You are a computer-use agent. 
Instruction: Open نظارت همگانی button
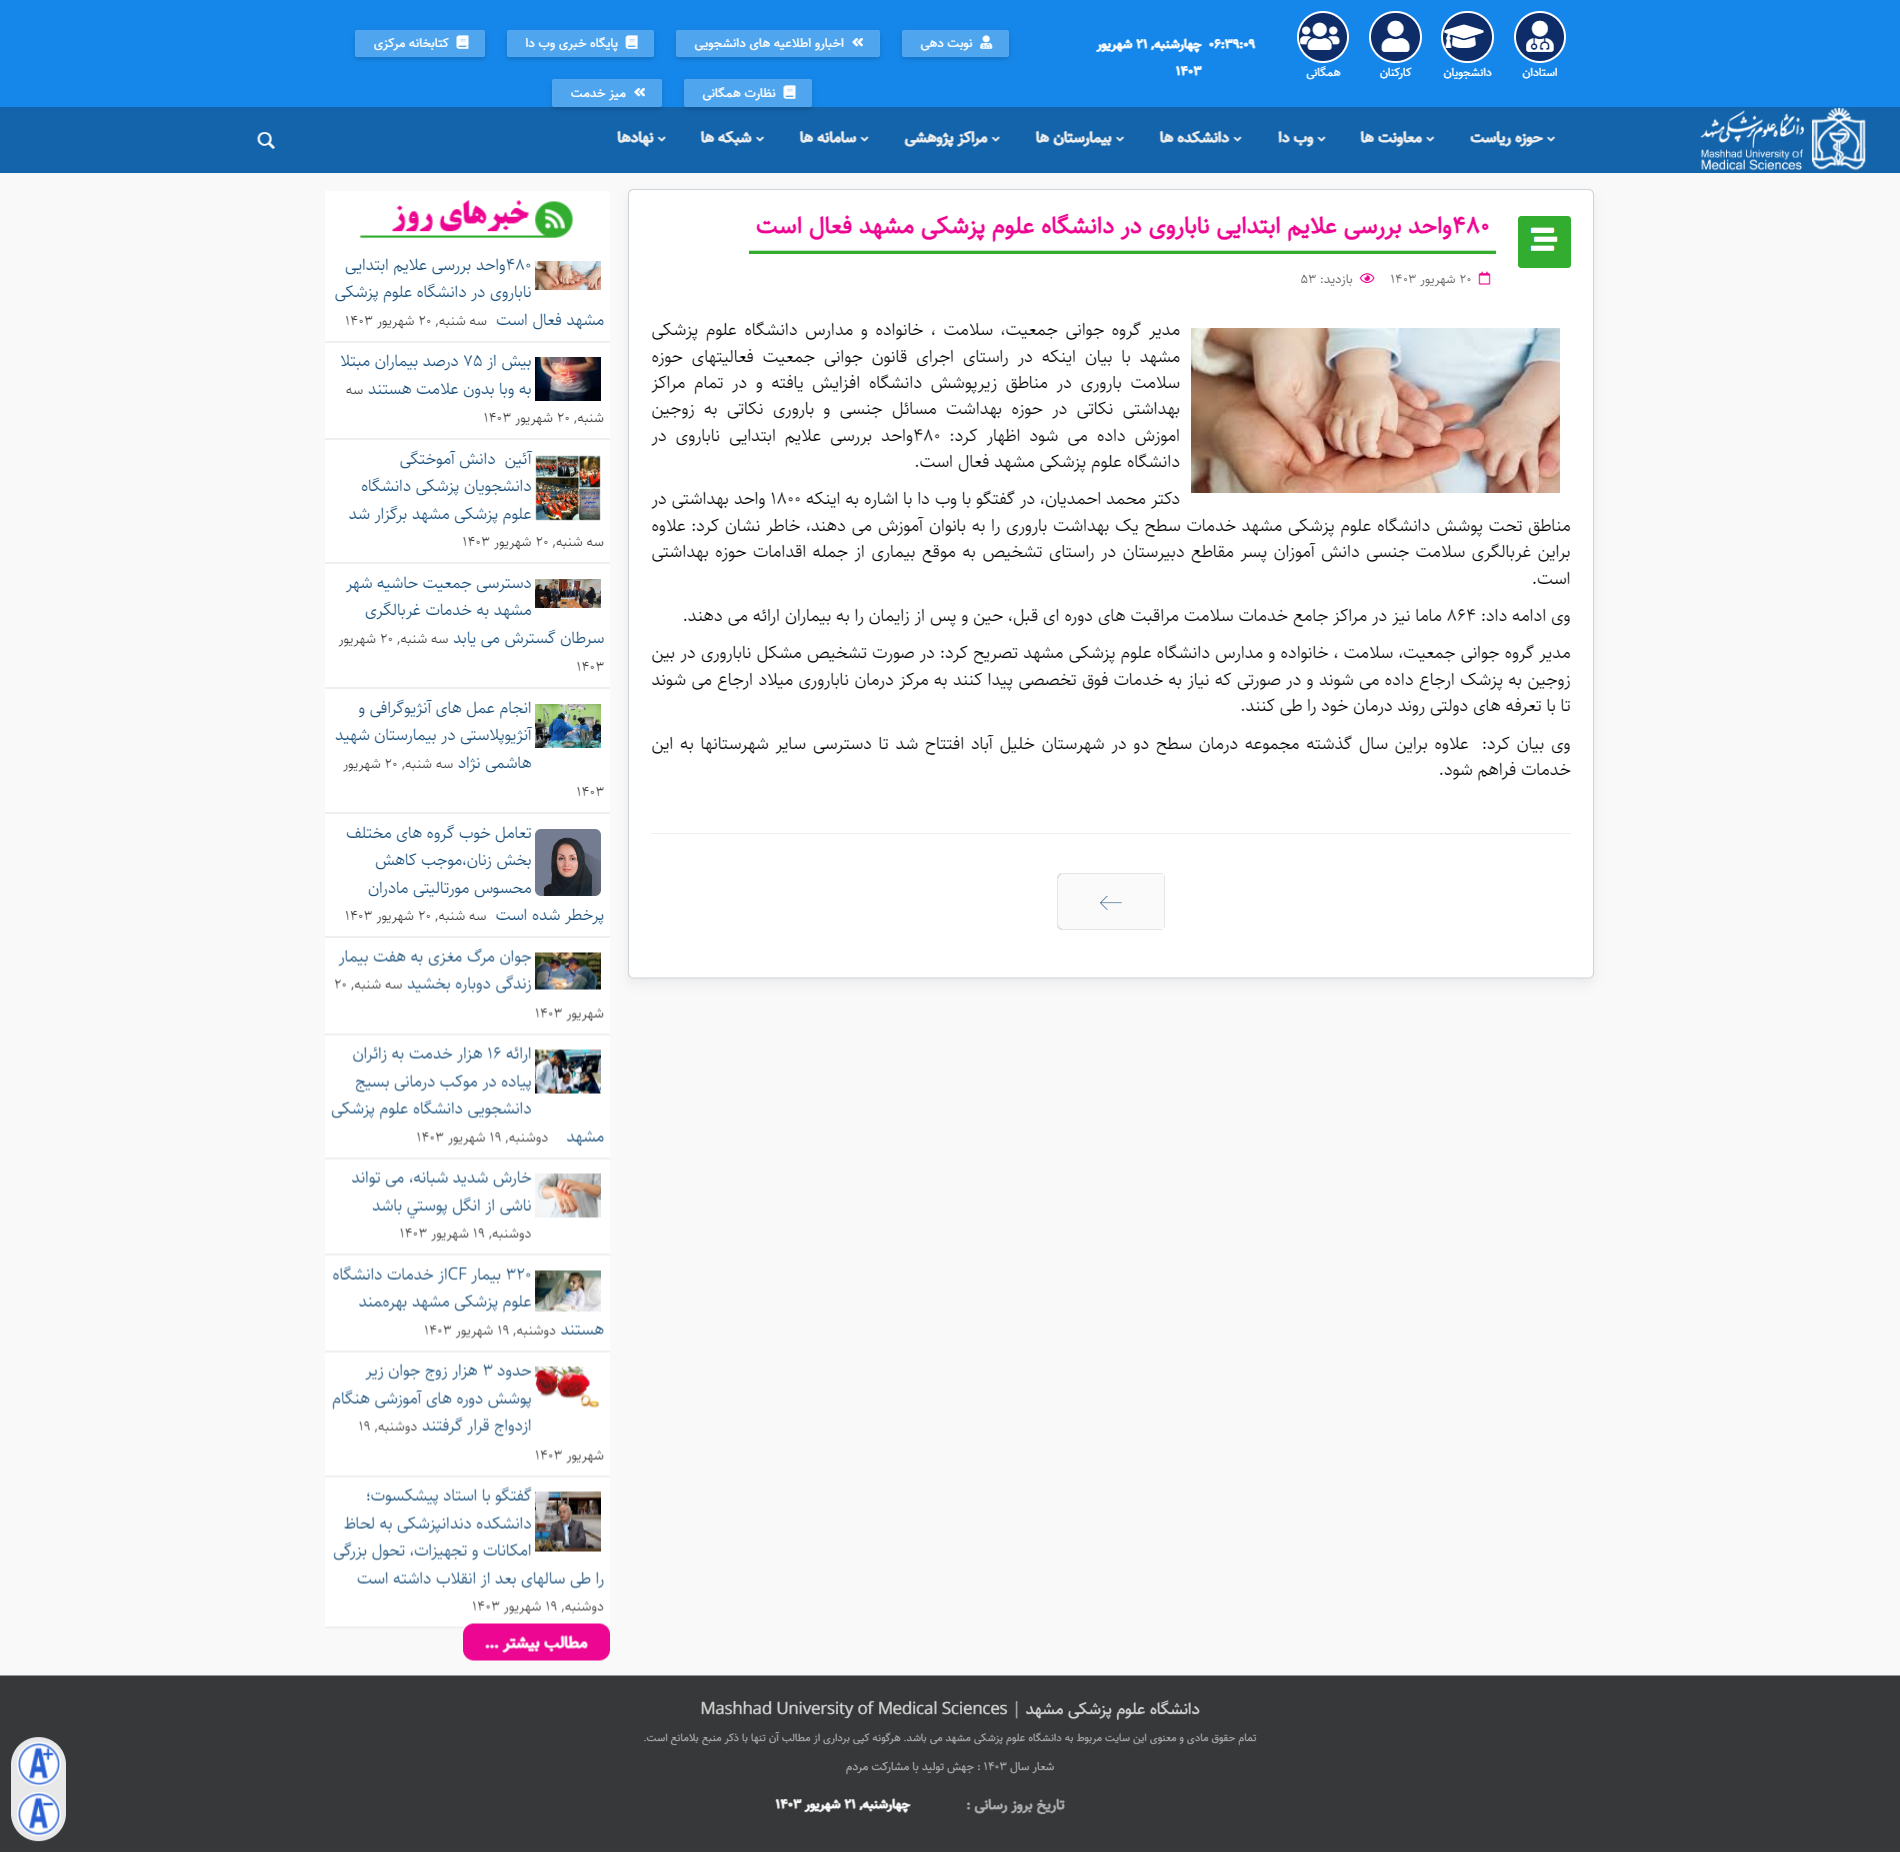coord(748,93)
